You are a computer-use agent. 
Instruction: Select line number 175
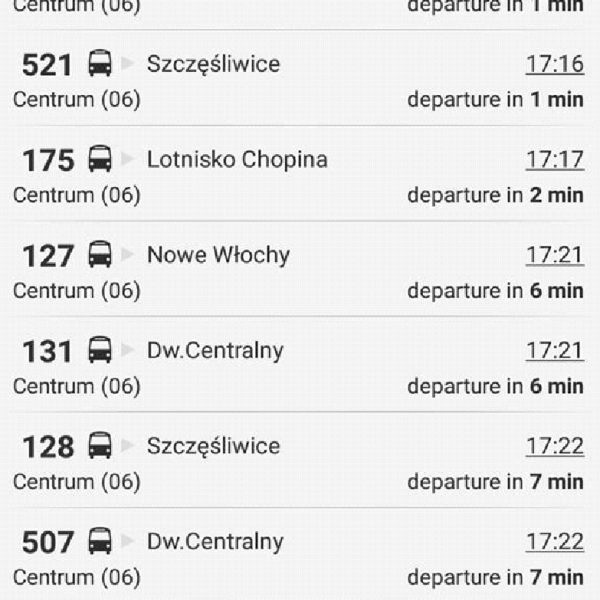(47, 161)
